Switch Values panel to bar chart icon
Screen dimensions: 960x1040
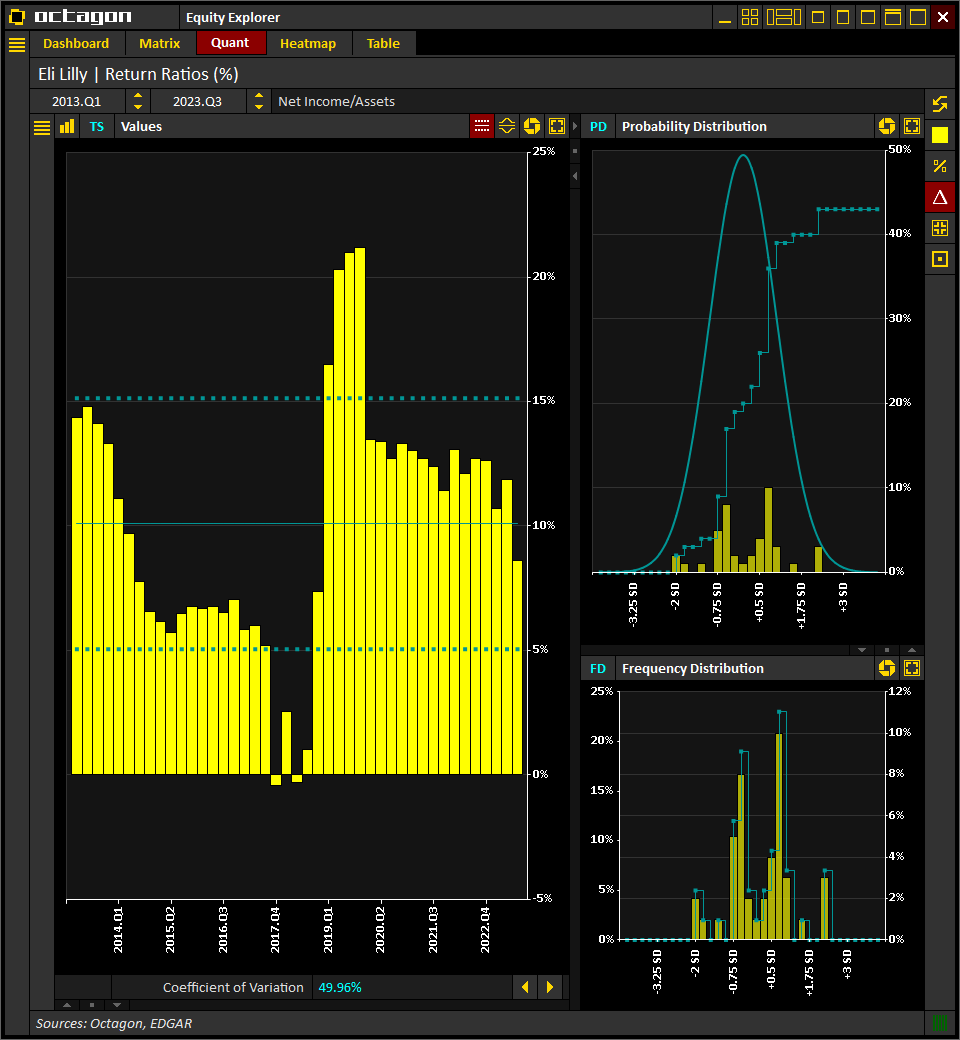point(67,127)
